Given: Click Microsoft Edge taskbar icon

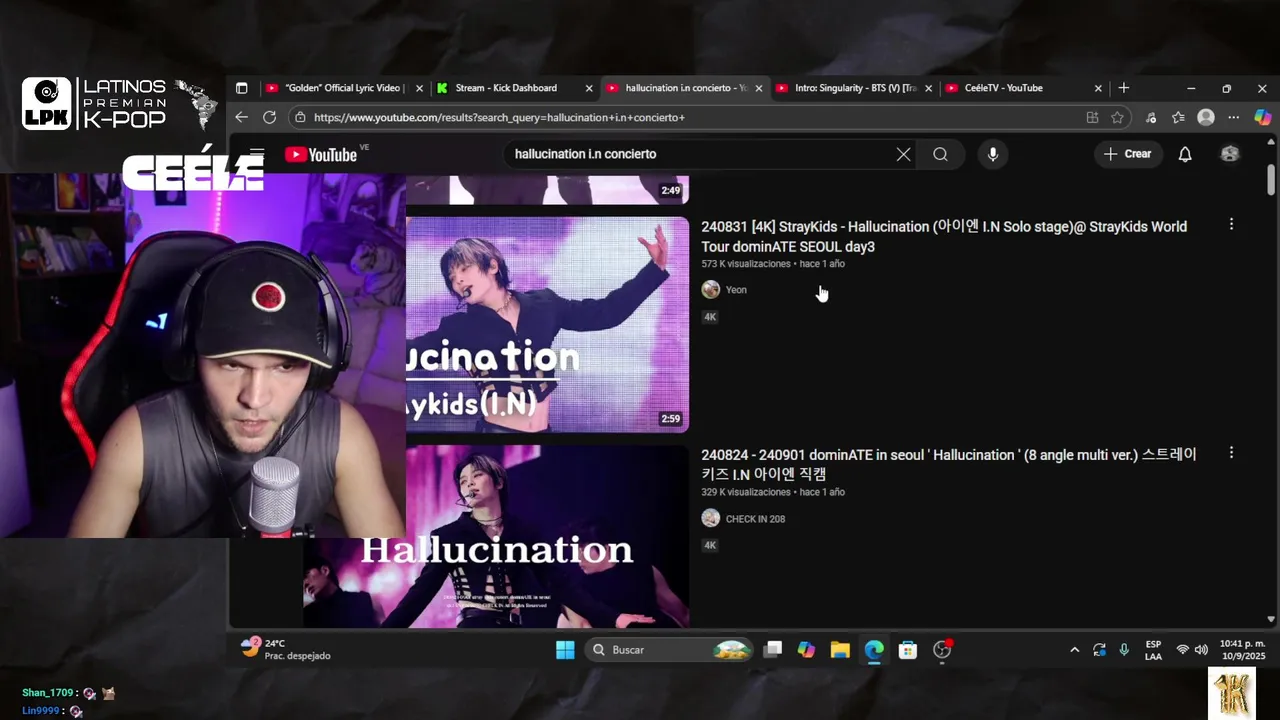Looking at the screenshot, I should (874, 650).
